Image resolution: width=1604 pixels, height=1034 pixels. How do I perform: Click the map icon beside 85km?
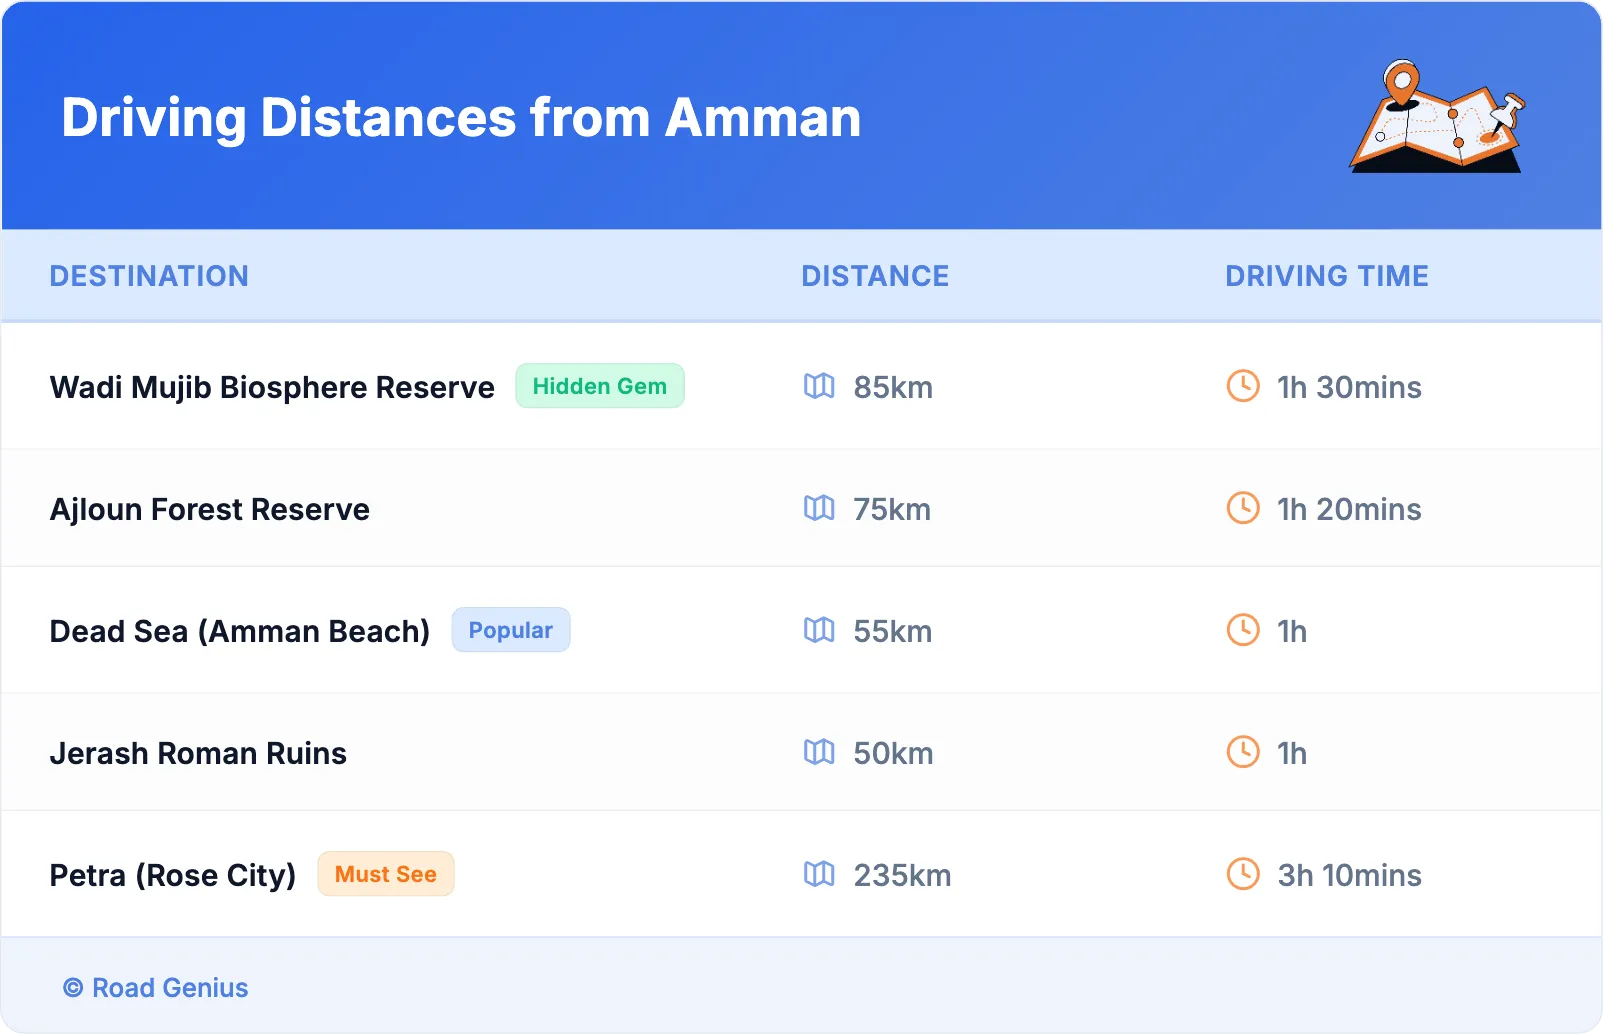click(x=819, y=386)
